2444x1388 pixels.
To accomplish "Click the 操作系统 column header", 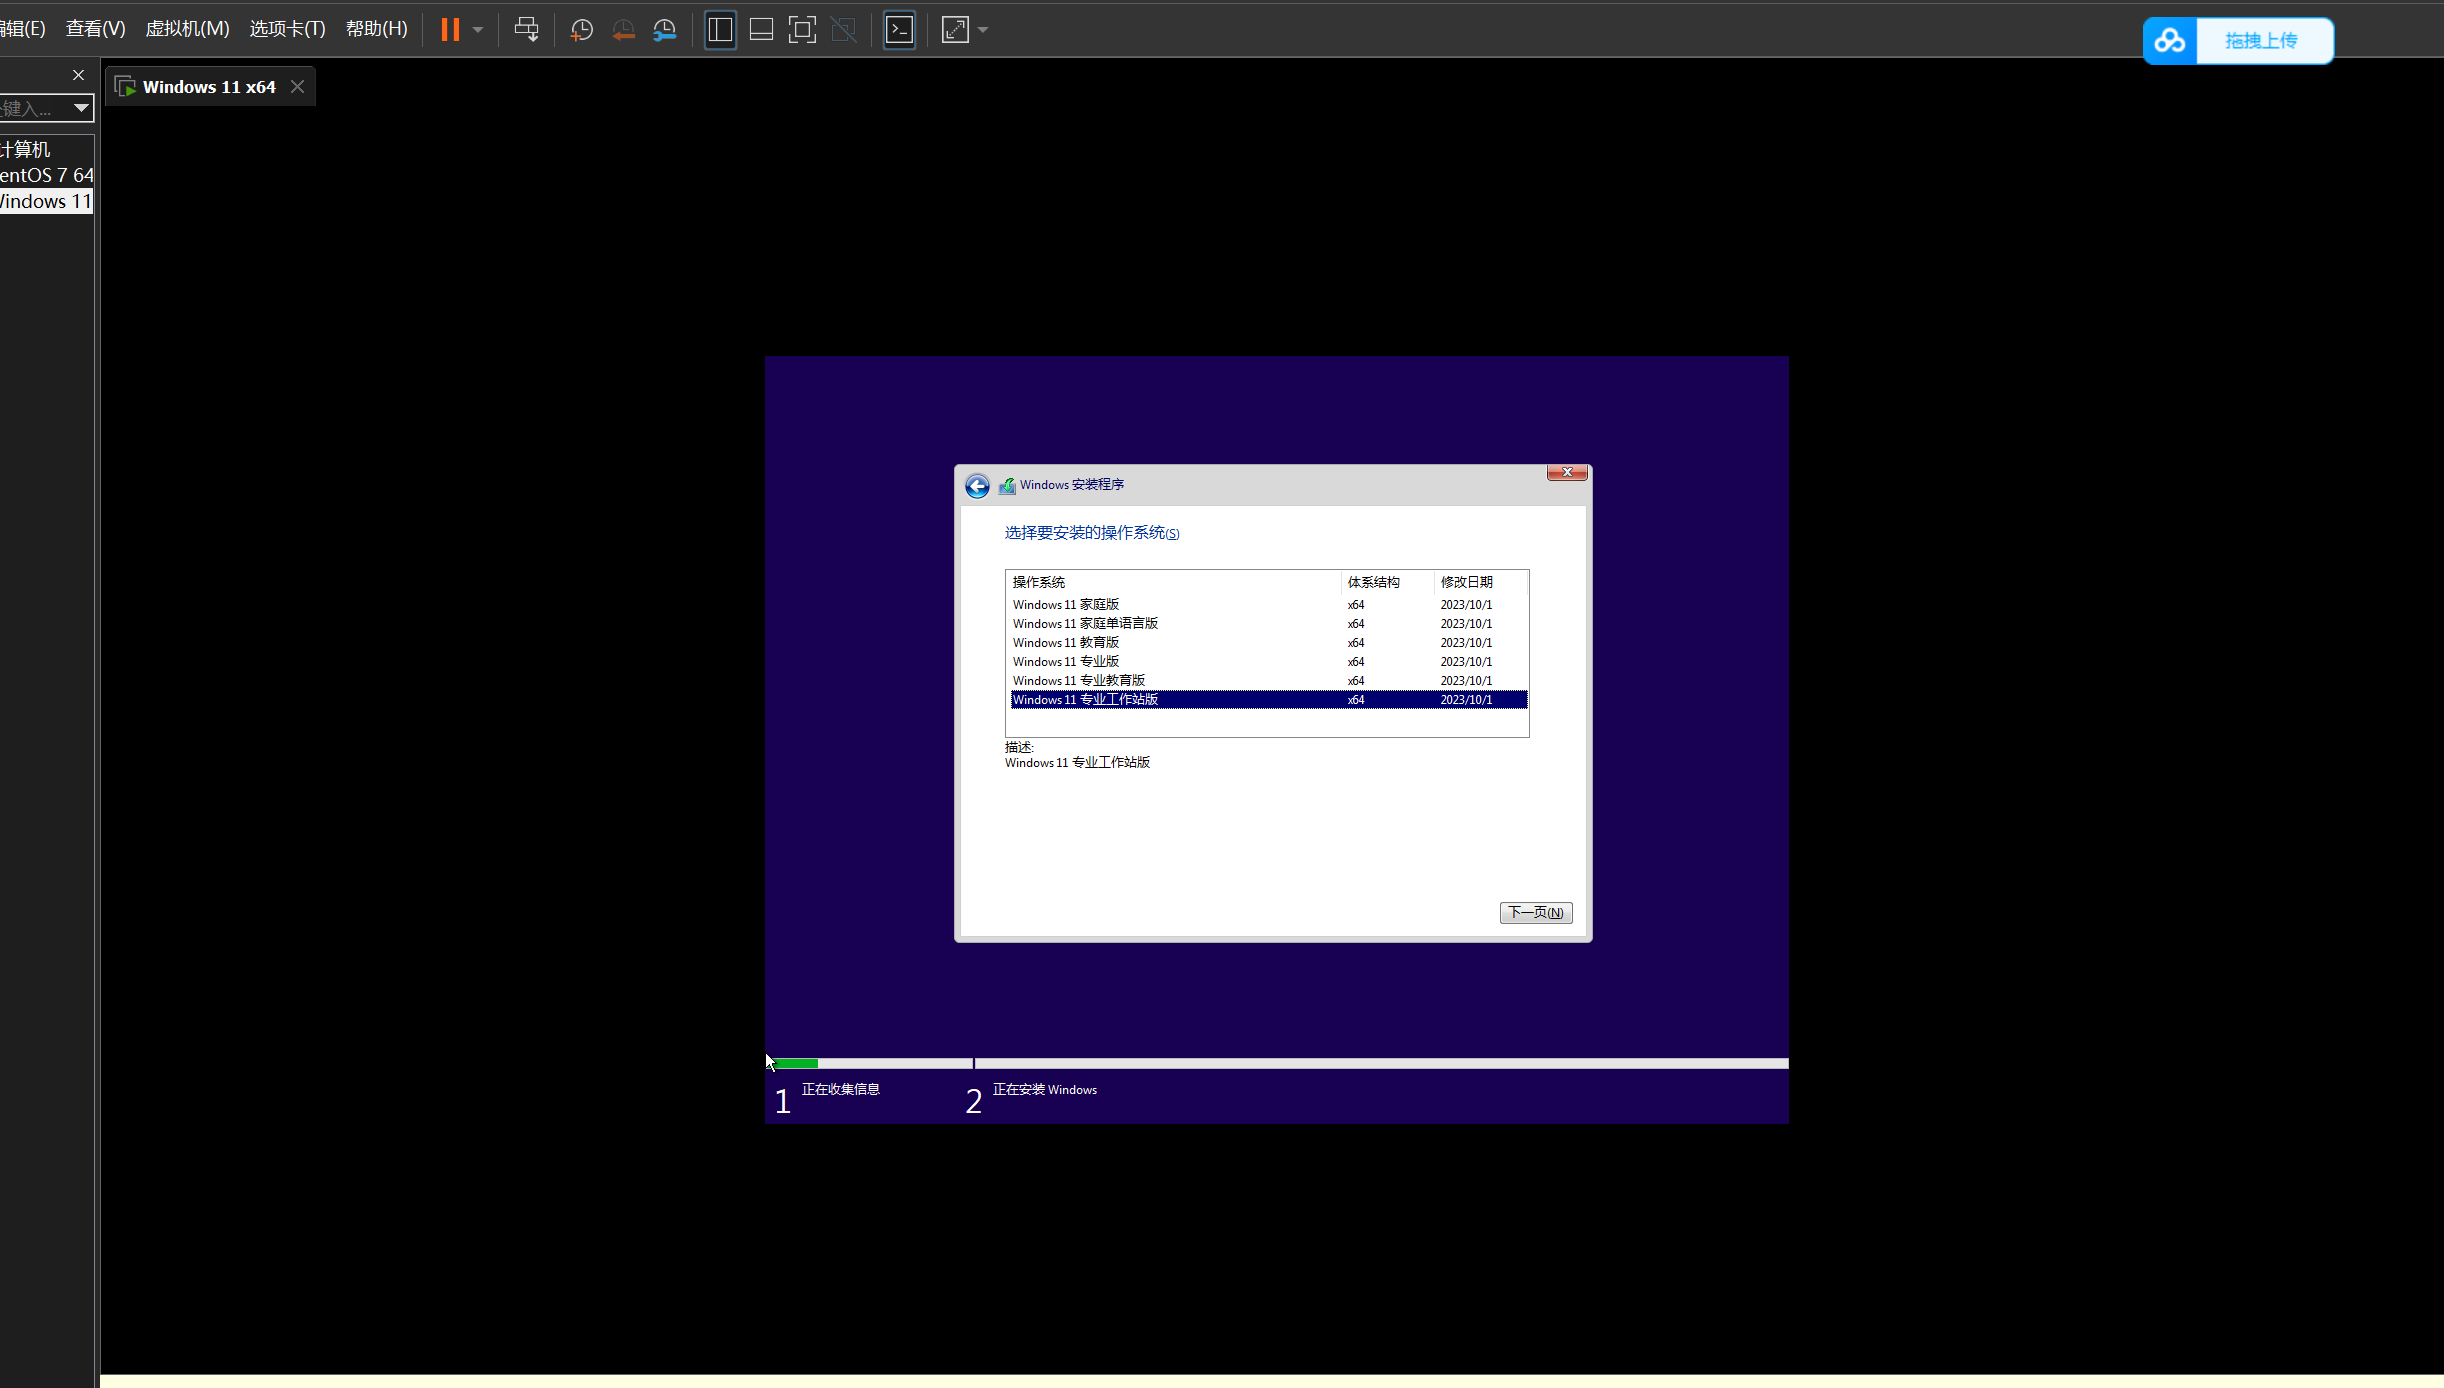I will point(1174,582).
